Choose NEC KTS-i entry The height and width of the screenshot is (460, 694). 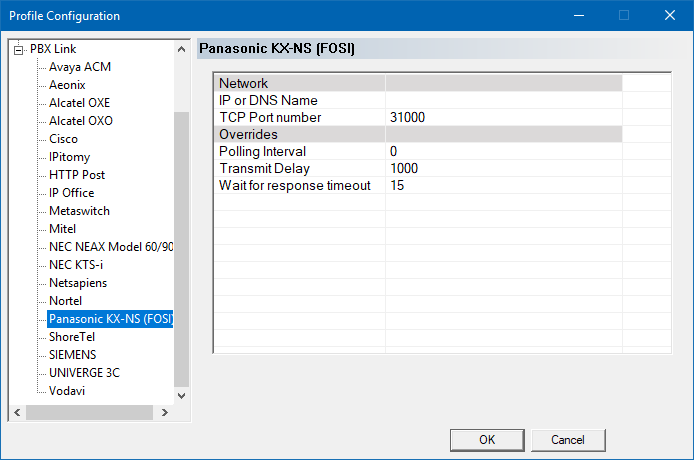coord(76,265)
